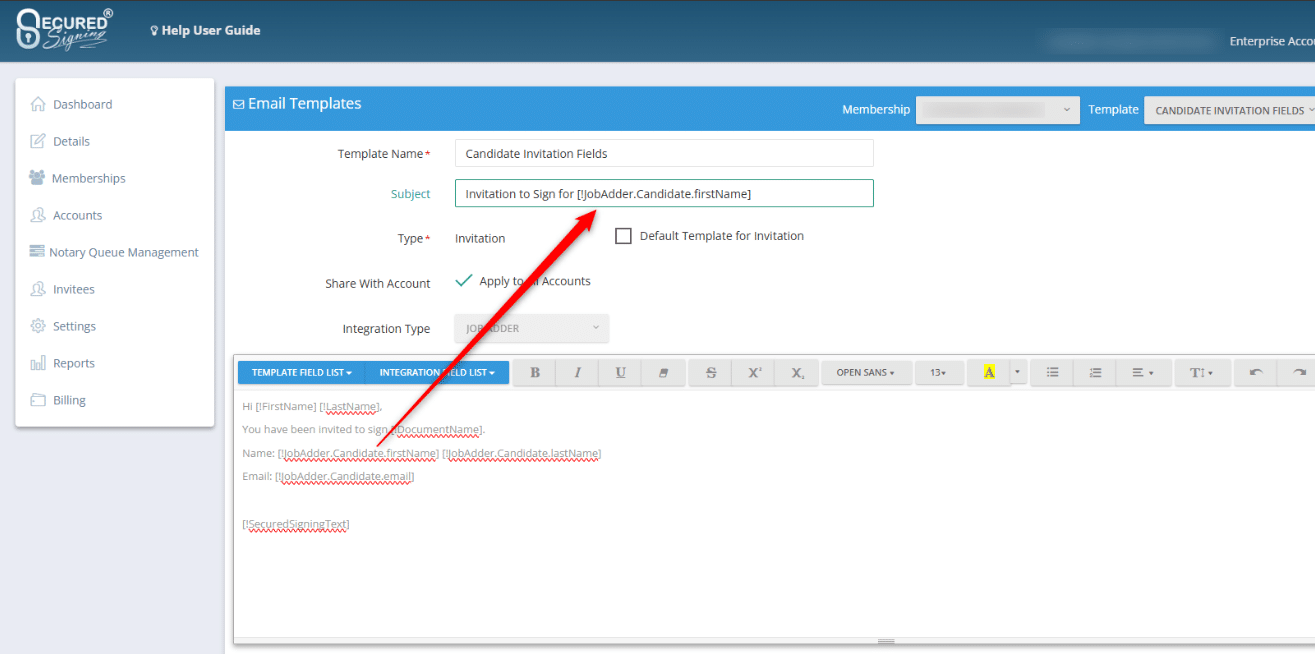This screenshot has height=654, width=1315.
Task: Insert an unordered bullet list
Action: (x=1052, y=372)
